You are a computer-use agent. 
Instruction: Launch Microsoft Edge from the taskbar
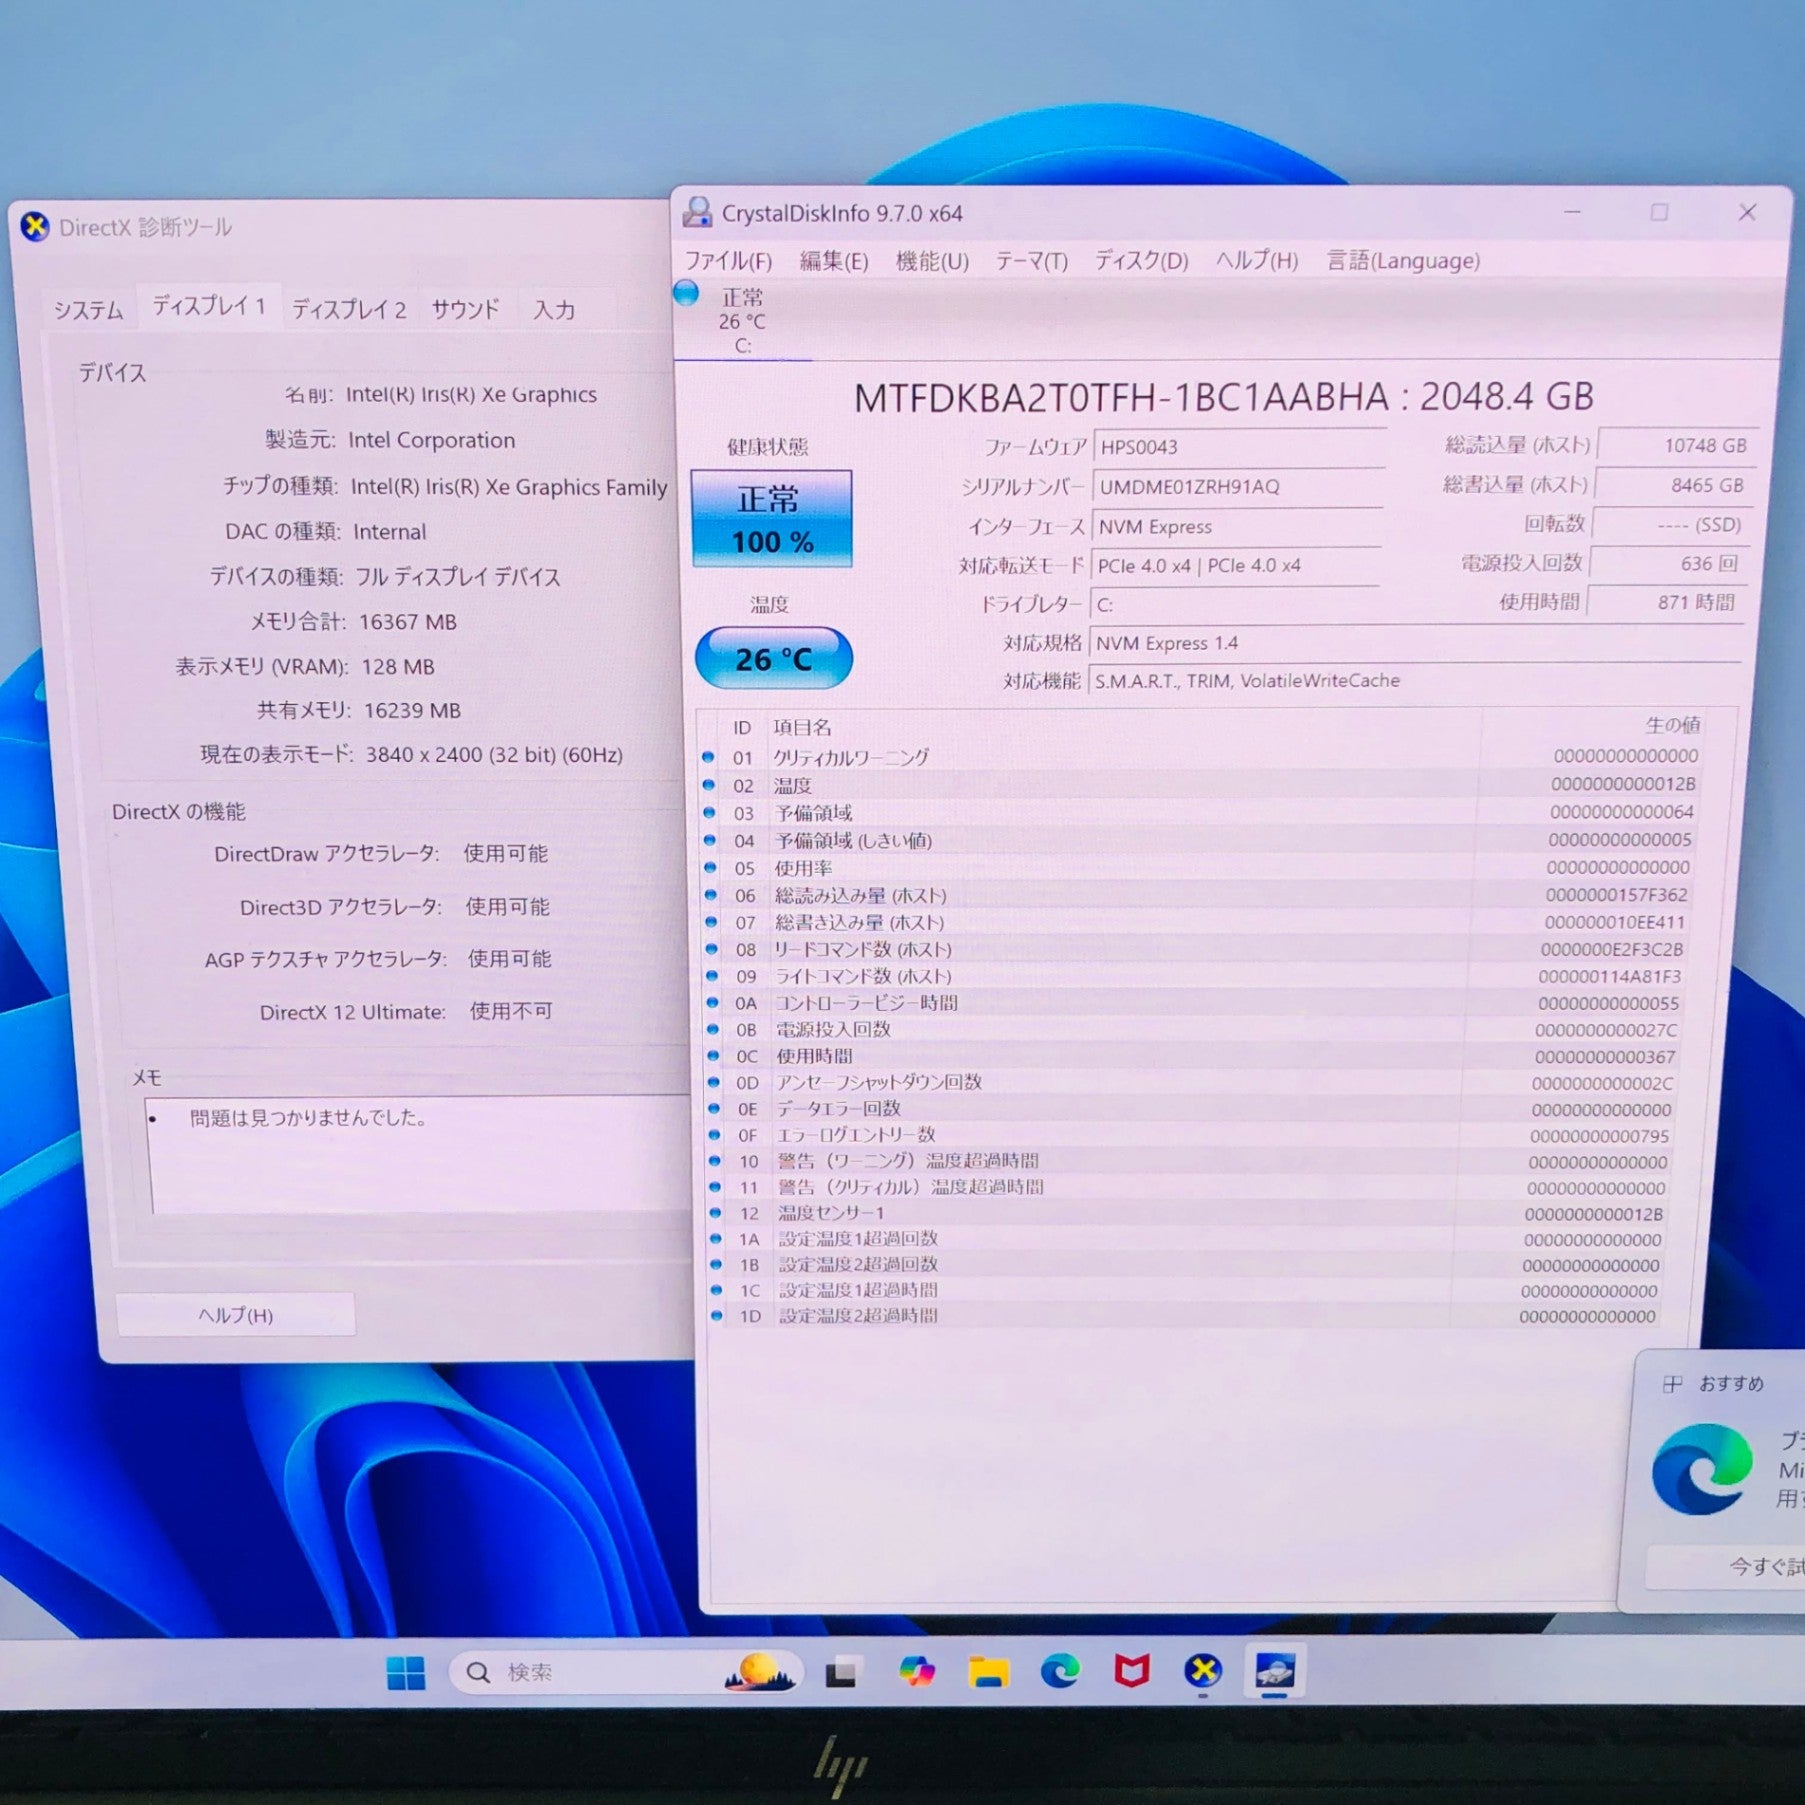point(1060,1670)
